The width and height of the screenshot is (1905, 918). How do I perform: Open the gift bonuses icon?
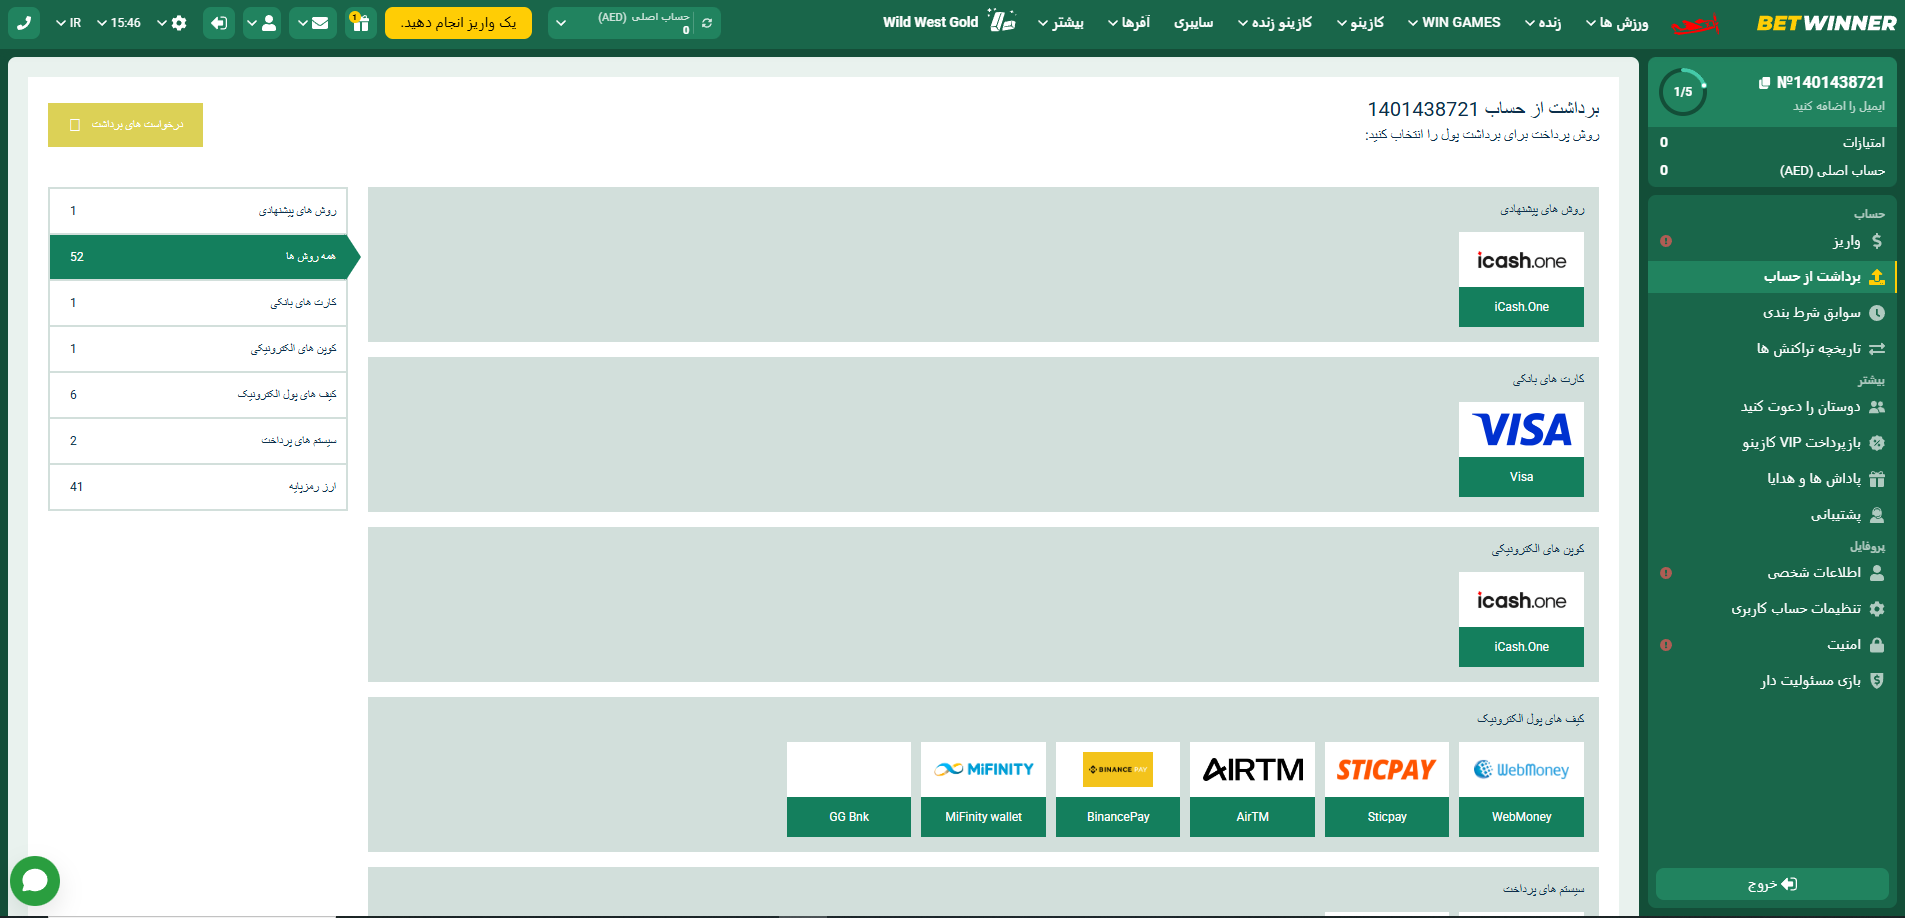tap(361, 23)
